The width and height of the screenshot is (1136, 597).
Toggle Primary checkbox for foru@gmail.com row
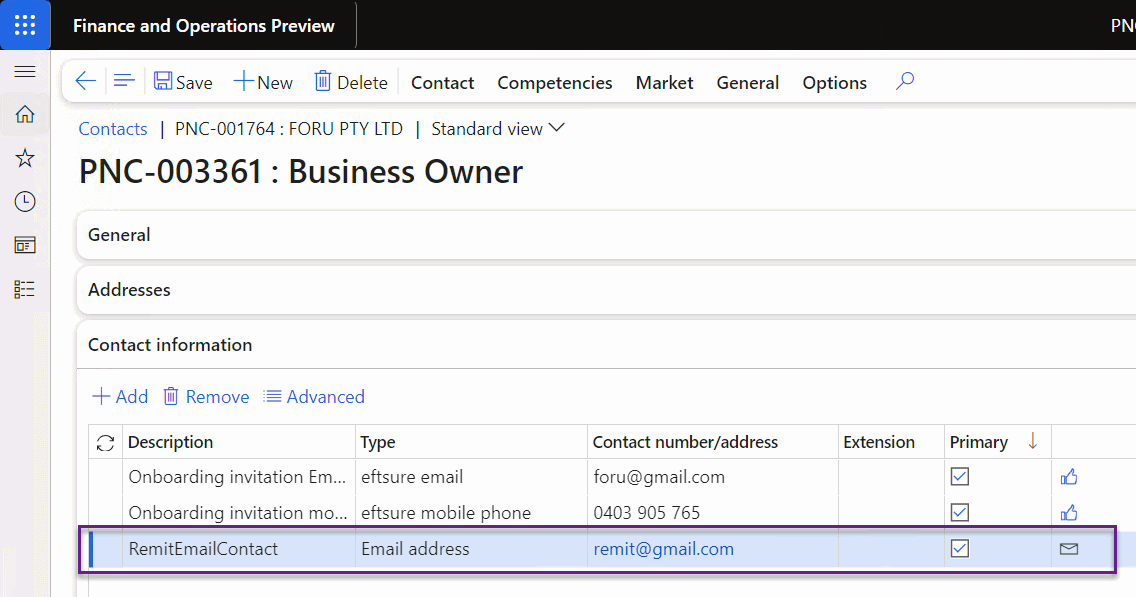(960, 477)
